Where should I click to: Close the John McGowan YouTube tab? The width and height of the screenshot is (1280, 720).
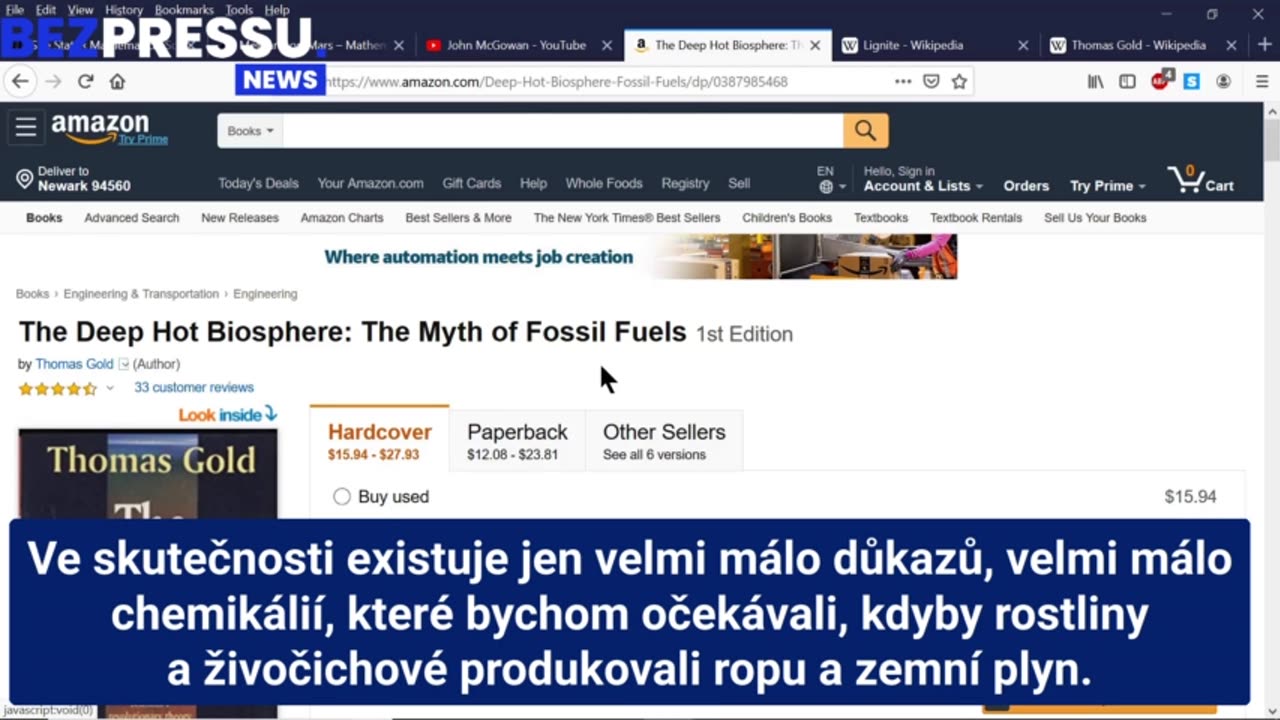[x=607, y=45]
